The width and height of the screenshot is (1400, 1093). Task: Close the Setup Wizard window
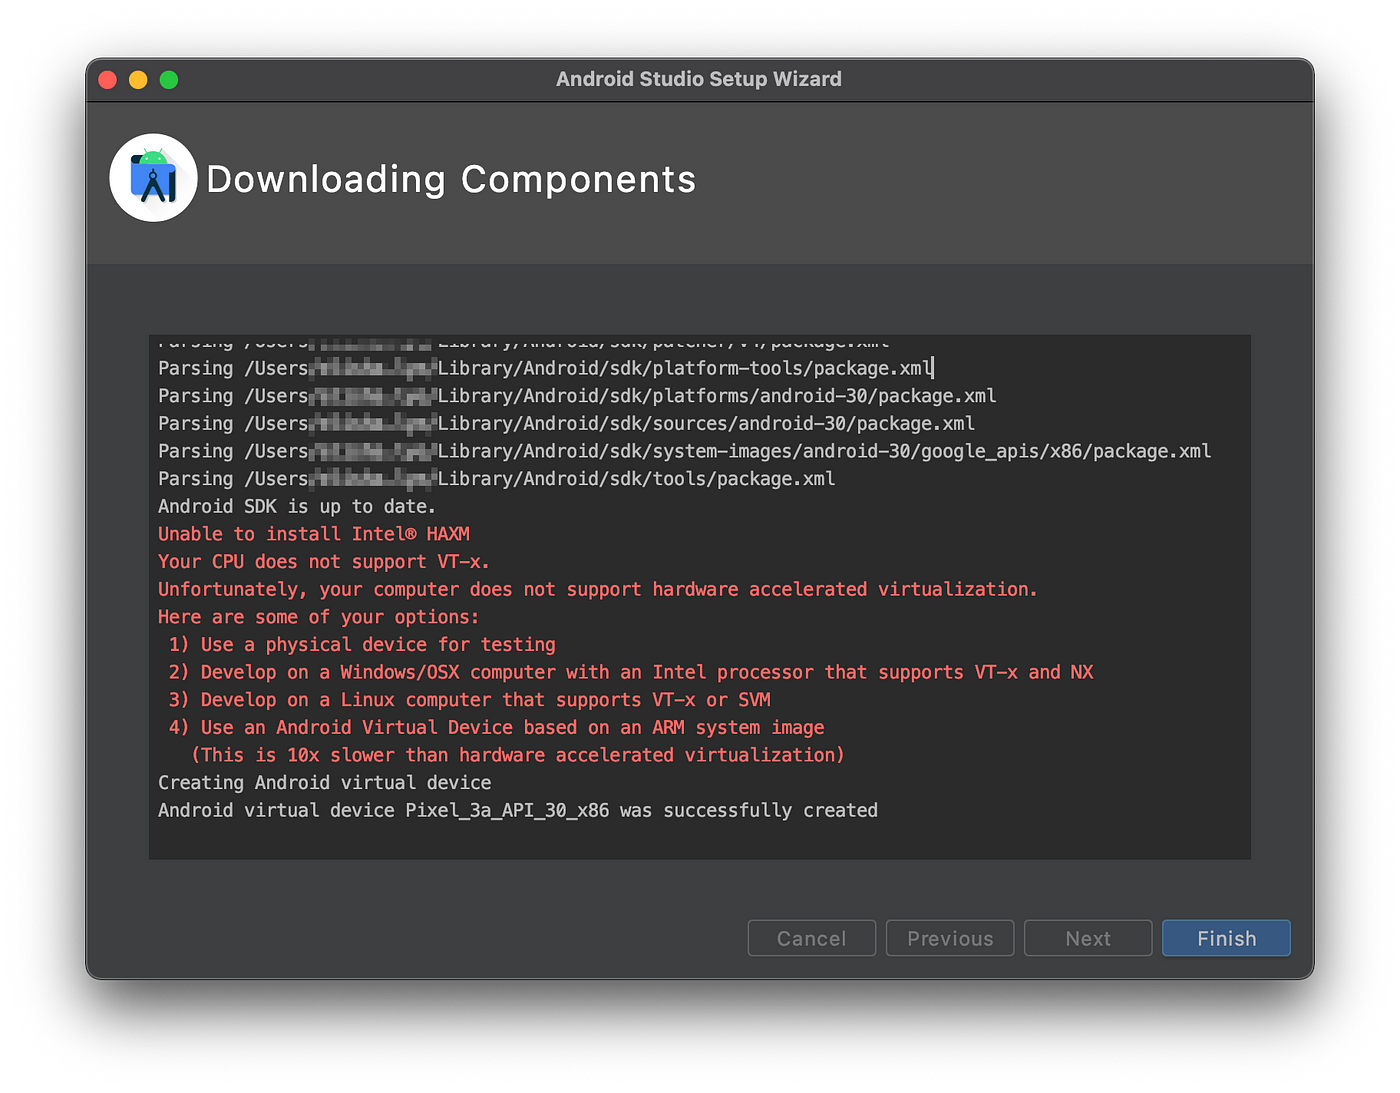coord(108,80)
